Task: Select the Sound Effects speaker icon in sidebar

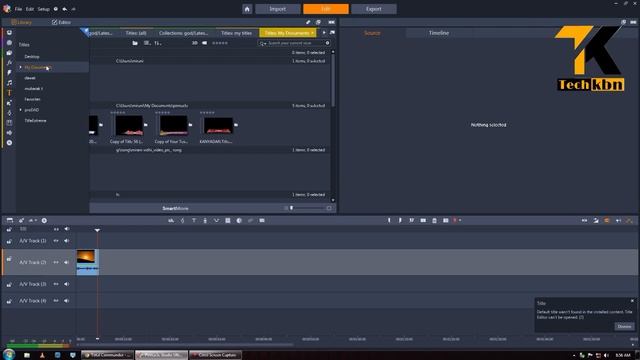Action: (x=9, y=133)
